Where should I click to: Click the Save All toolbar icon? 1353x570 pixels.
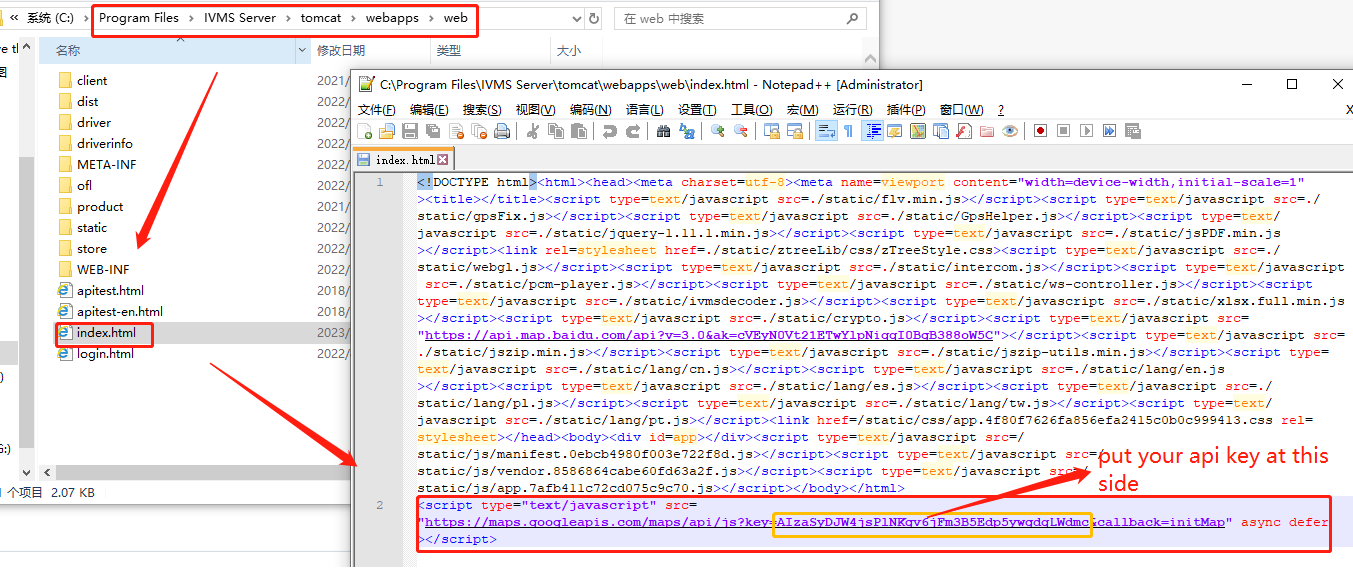pyautogui.click(x=433, y=131)
